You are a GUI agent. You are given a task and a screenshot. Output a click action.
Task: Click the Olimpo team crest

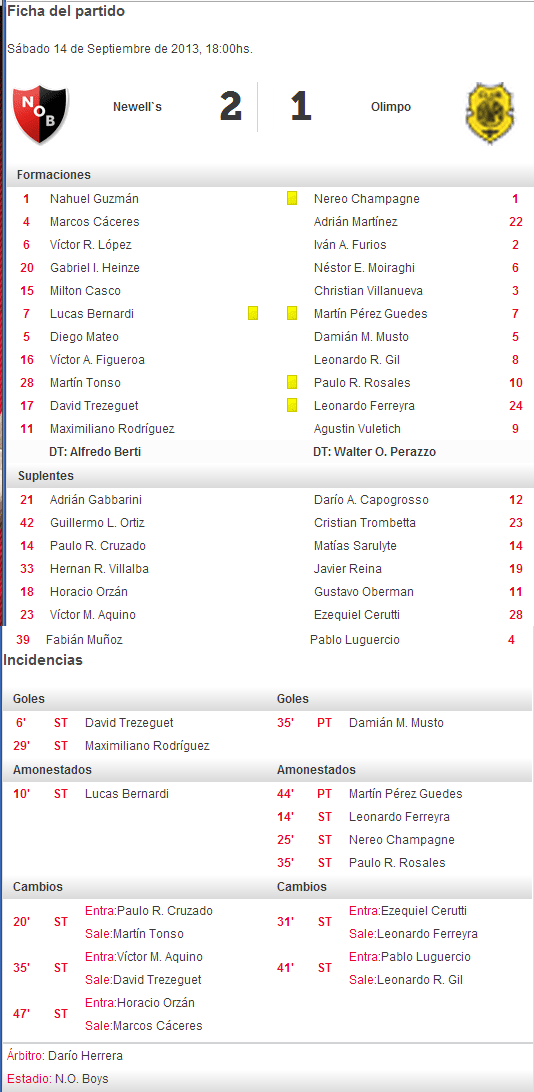[x=491, y=114]
